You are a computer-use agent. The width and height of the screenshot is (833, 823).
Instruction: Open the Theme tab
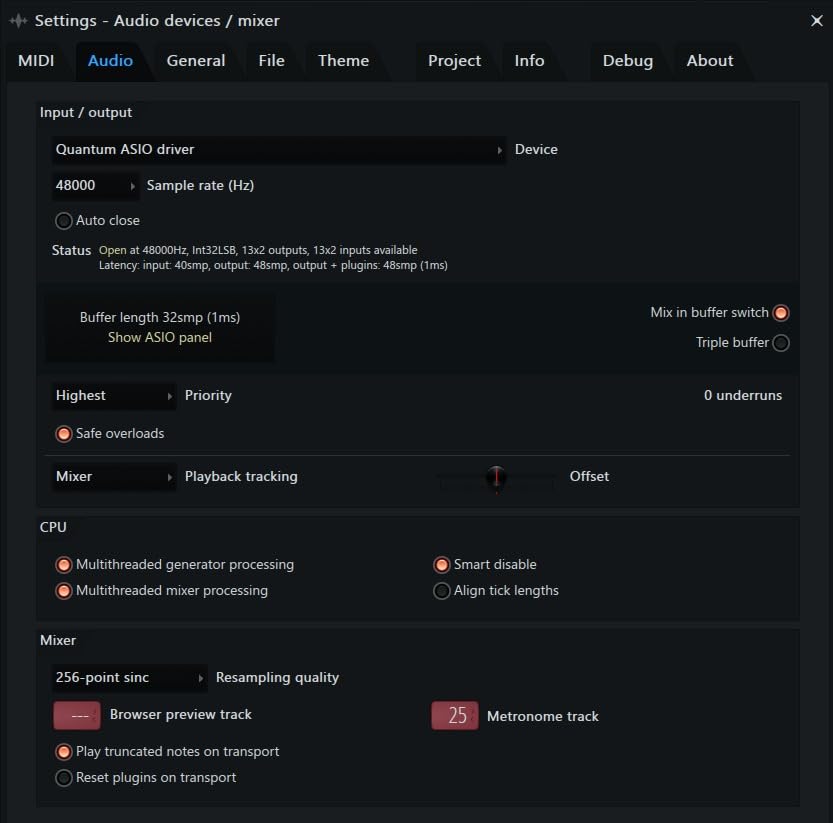coord(343,60)
